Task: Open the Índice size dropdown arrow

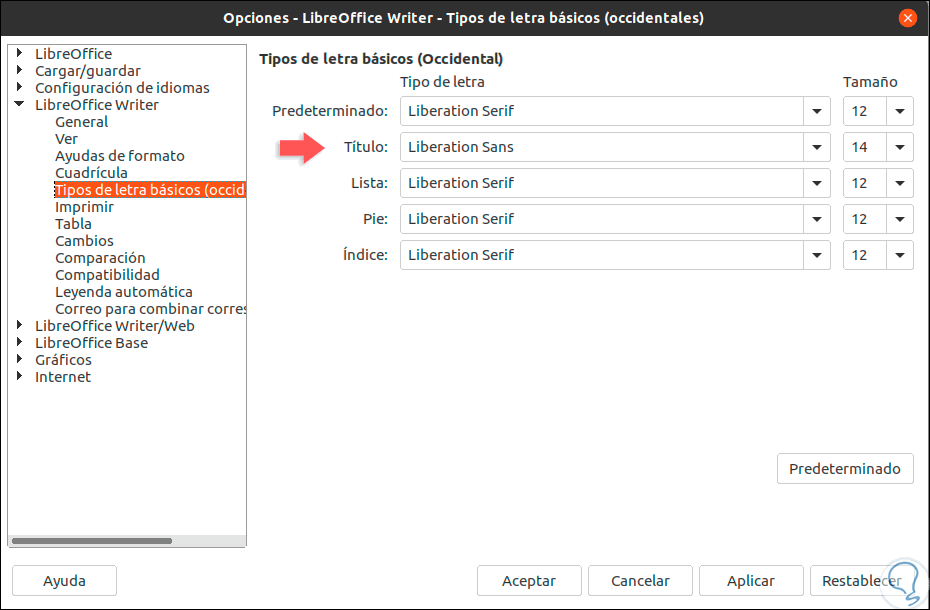Action: (900, 255)
